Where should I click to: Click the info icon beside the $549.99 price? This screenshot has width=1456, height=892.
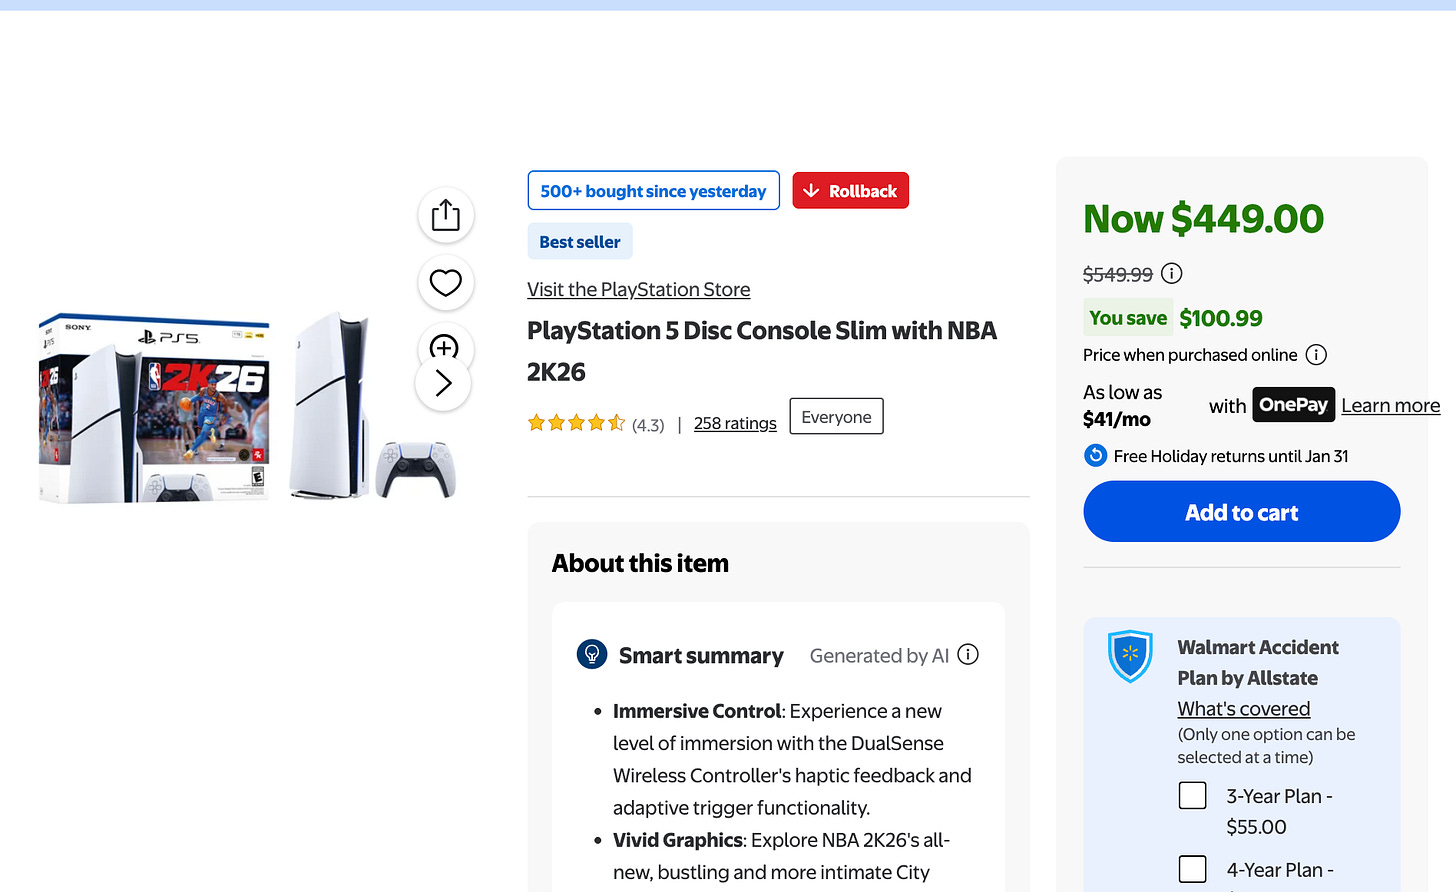point(1171,273)
